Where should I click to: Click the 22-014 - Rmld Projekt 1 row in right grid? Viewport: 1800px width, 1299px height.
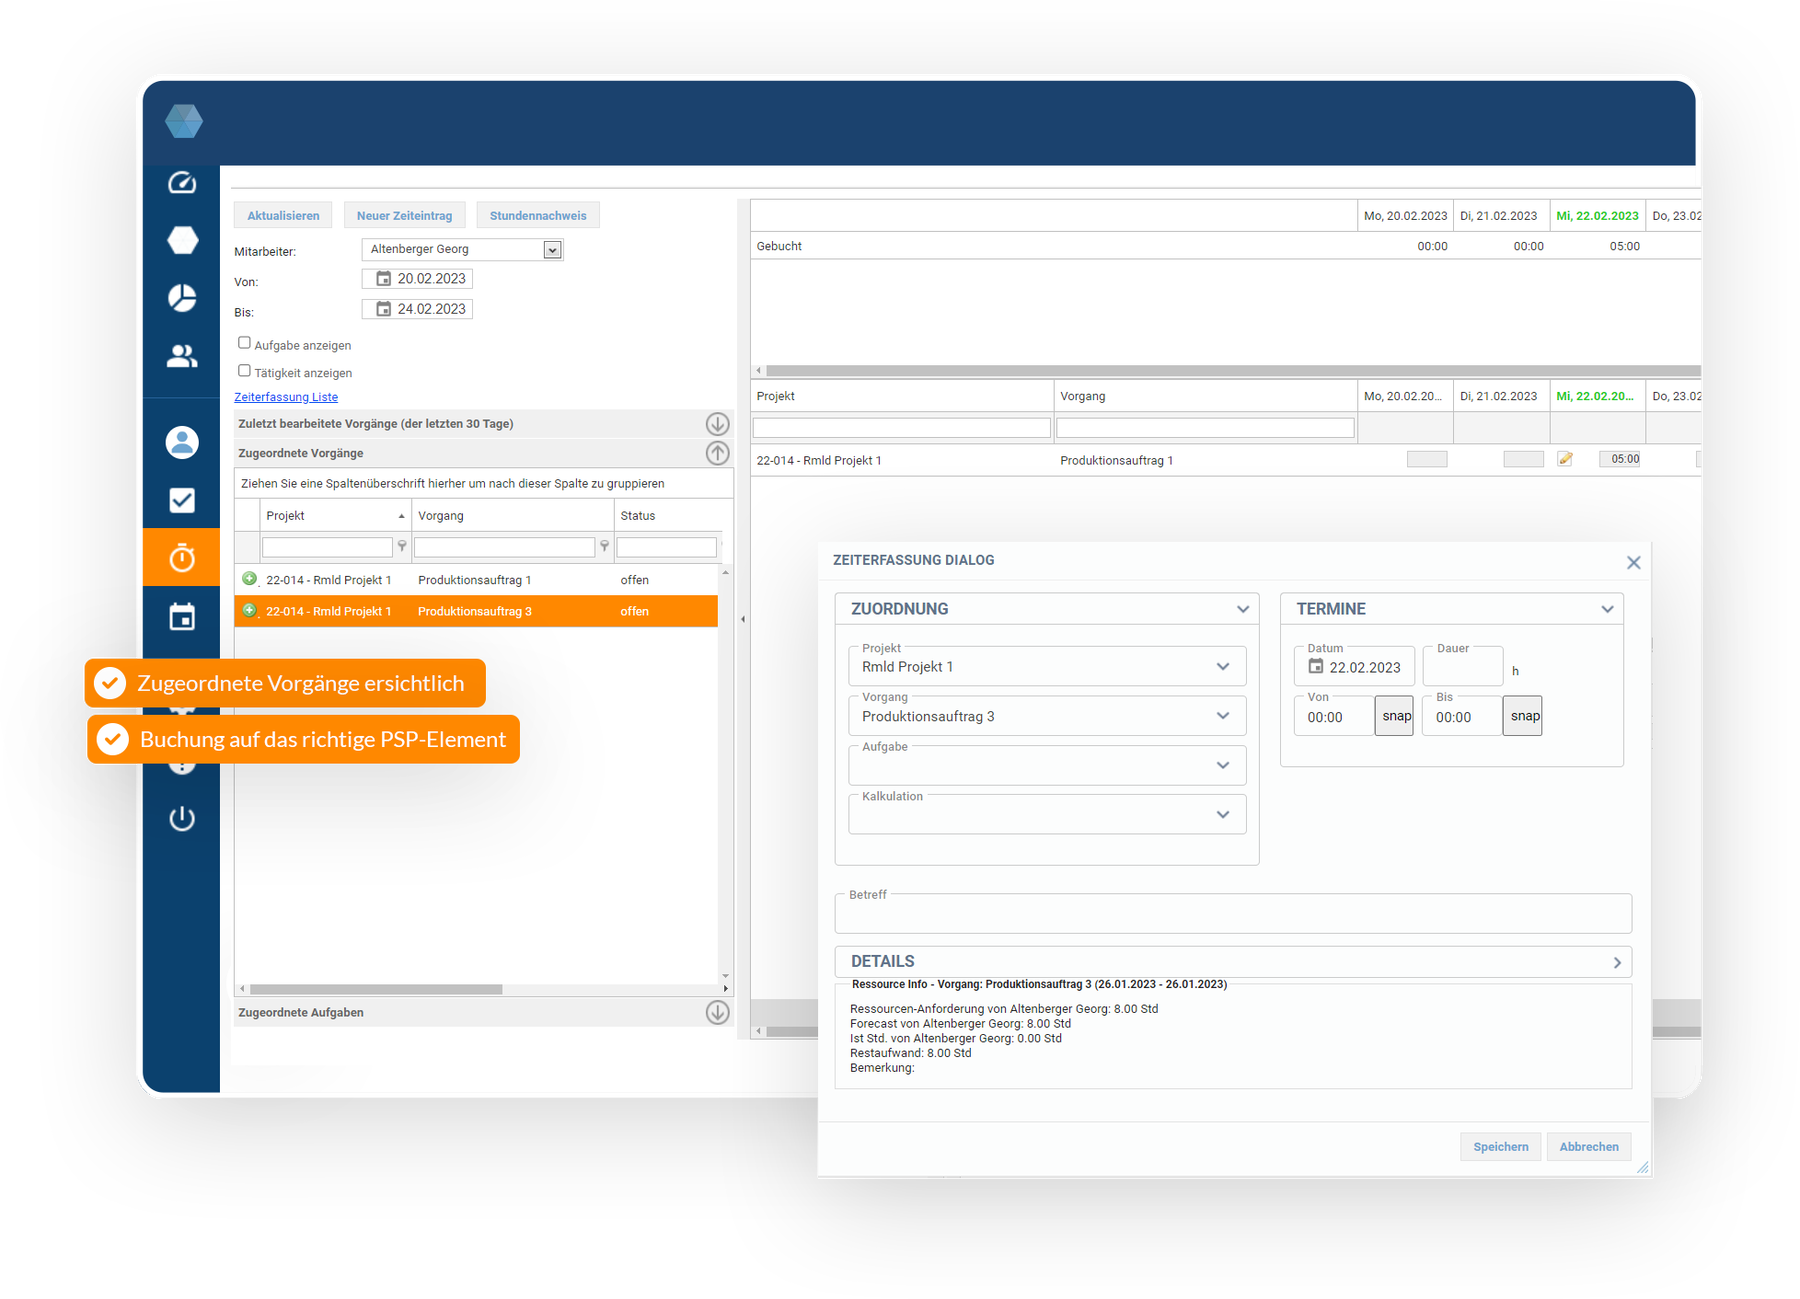[x=1225, y=460]
